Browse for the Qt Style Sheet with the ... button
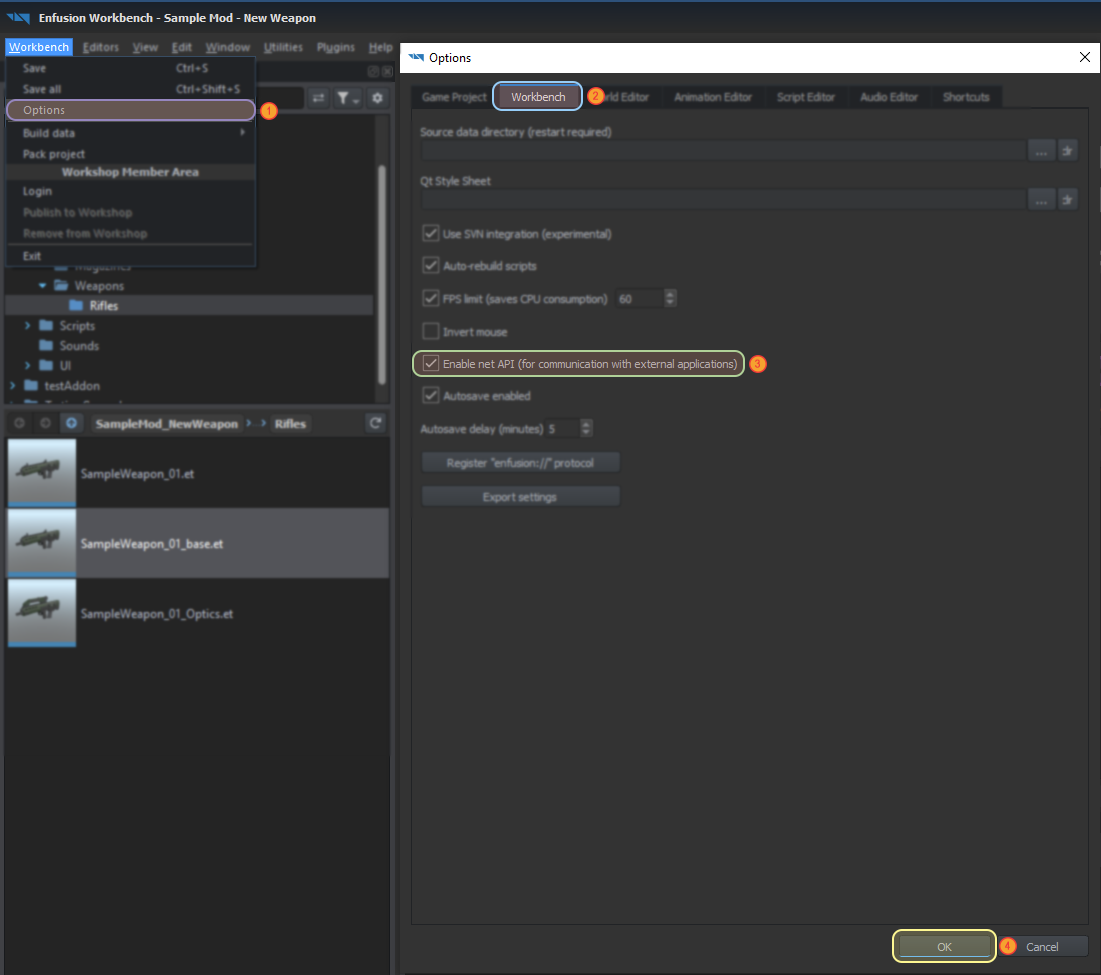This screenshot has height=975, width=1101. click(1041, 199)
